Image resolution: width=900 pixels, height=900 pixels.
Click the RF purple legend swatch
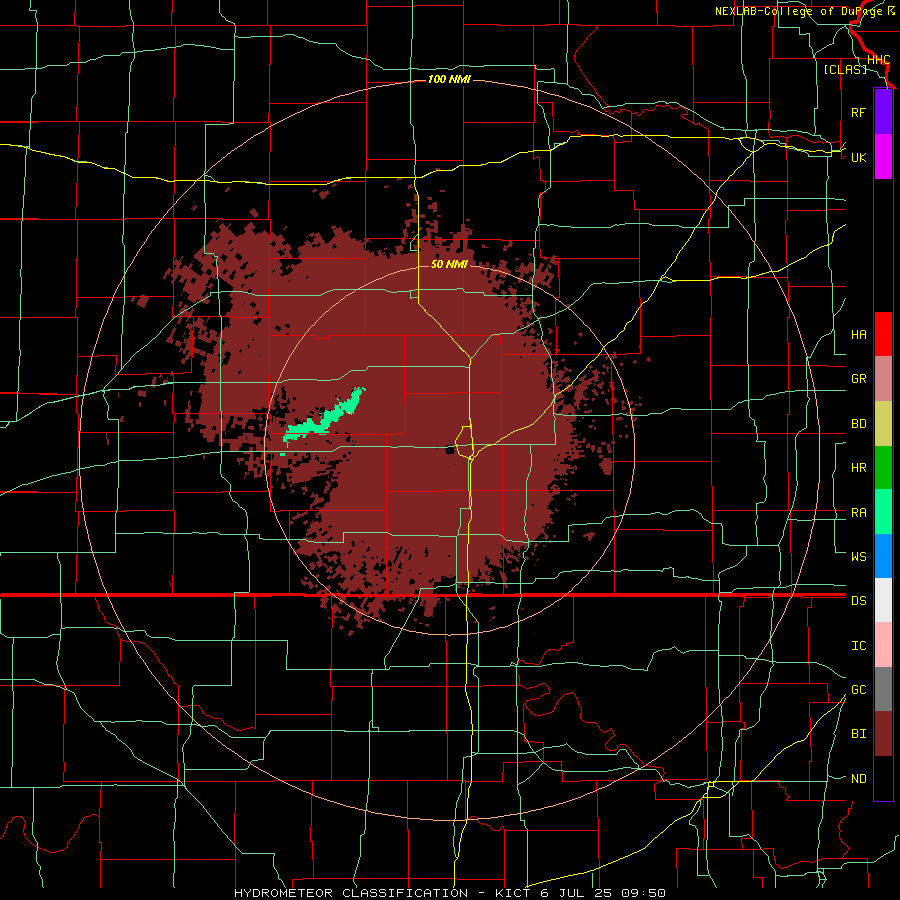[883, 112]
